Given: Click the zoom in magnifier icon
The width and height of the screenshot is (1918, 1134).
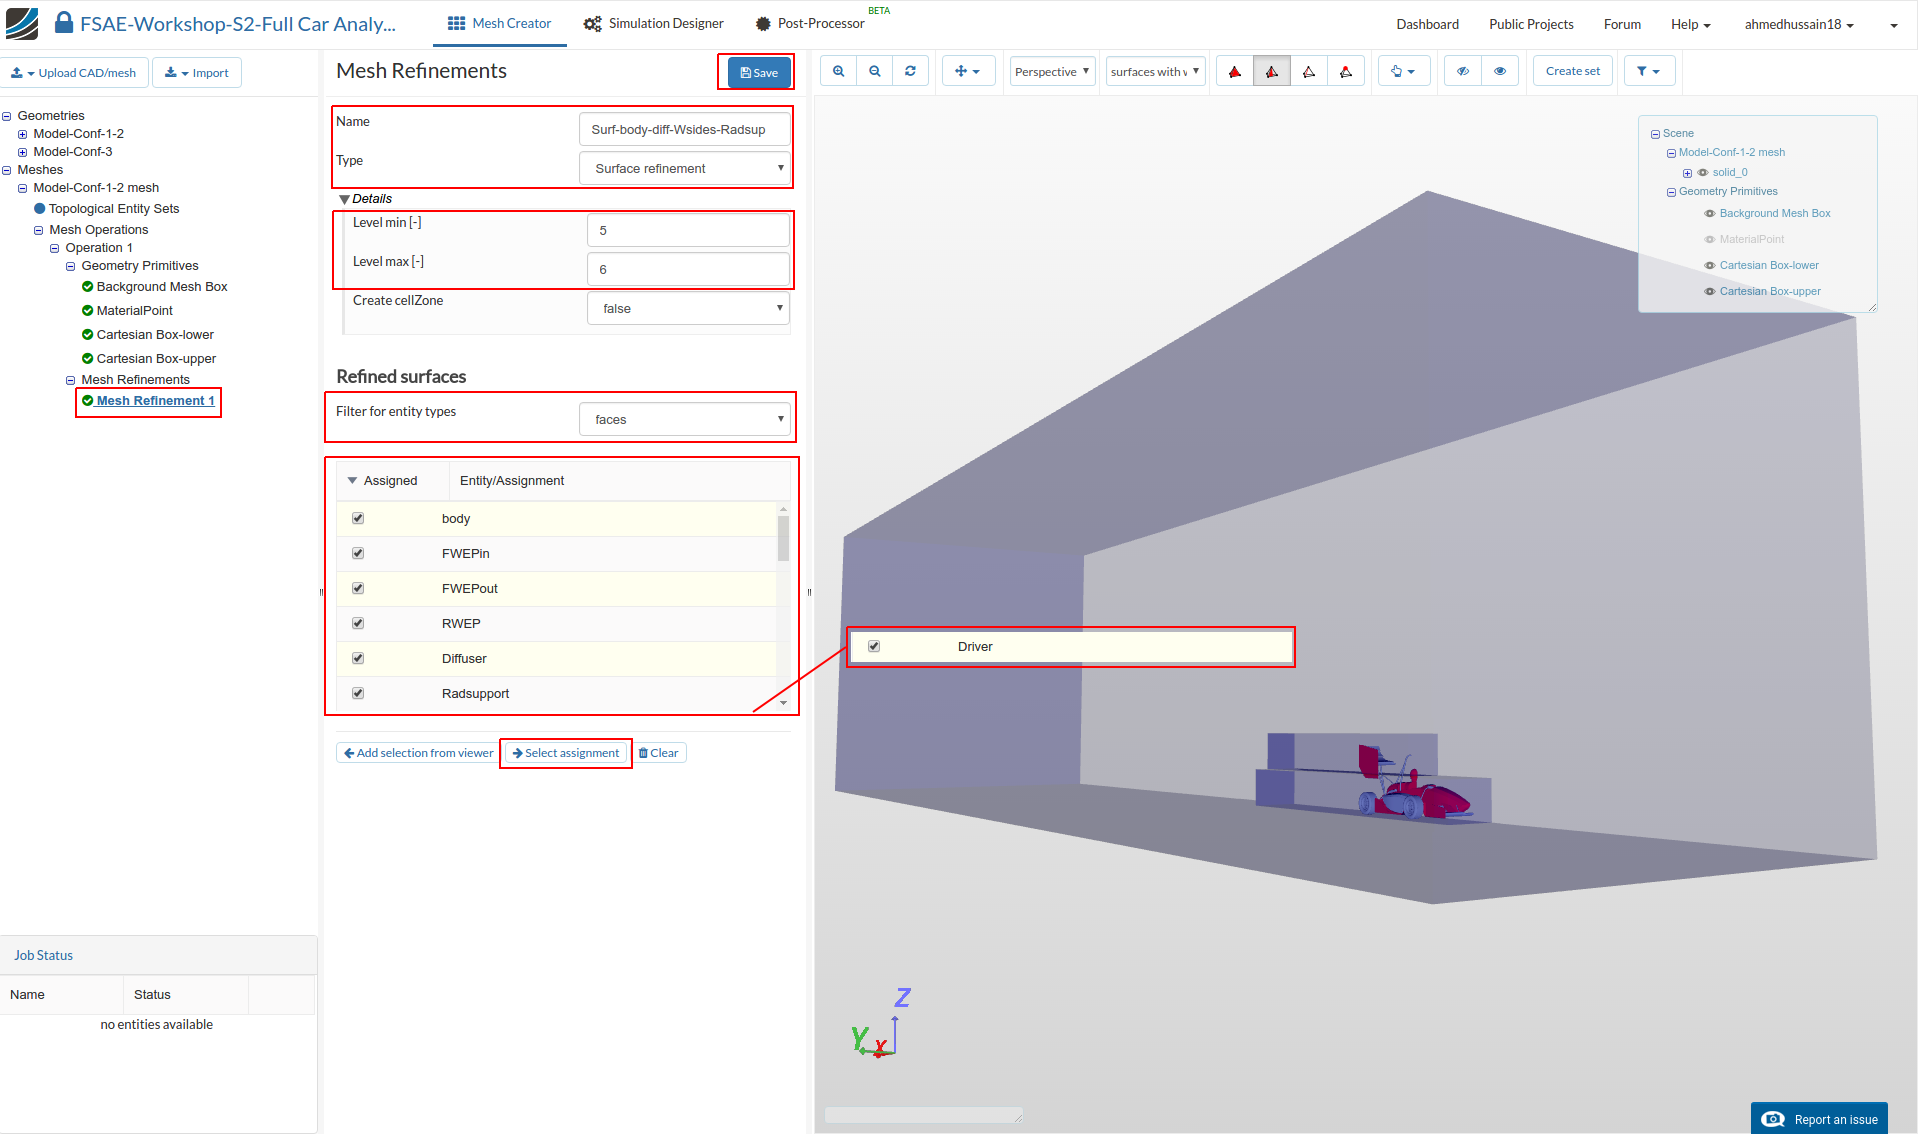Looking at the screenshot, I should pos(838,71).
